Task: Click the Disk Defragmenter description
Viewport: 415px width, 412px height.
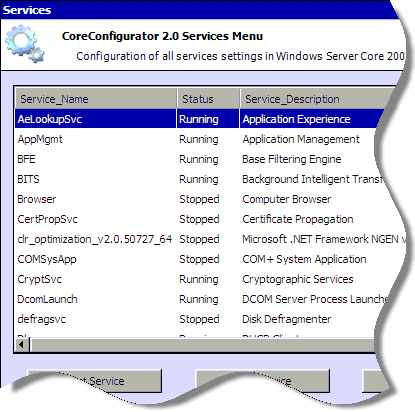Action: click(287, 319)
